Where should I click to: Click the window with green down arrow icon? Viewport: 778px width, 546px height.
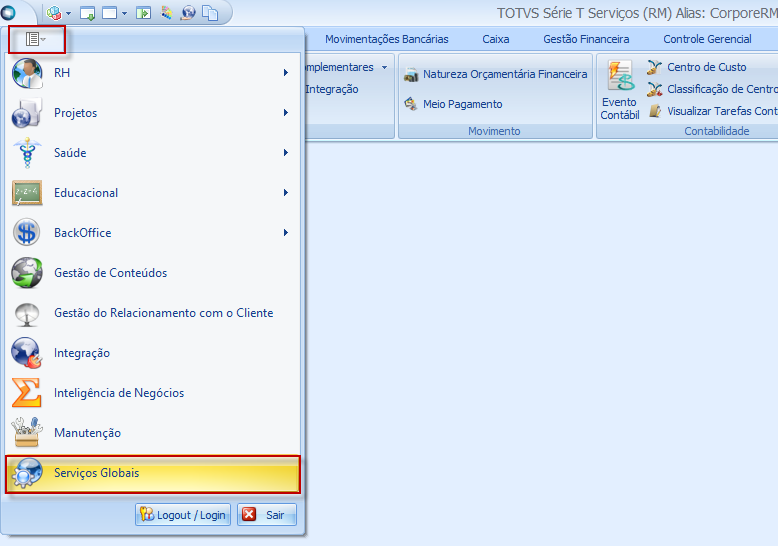(87, 13)
